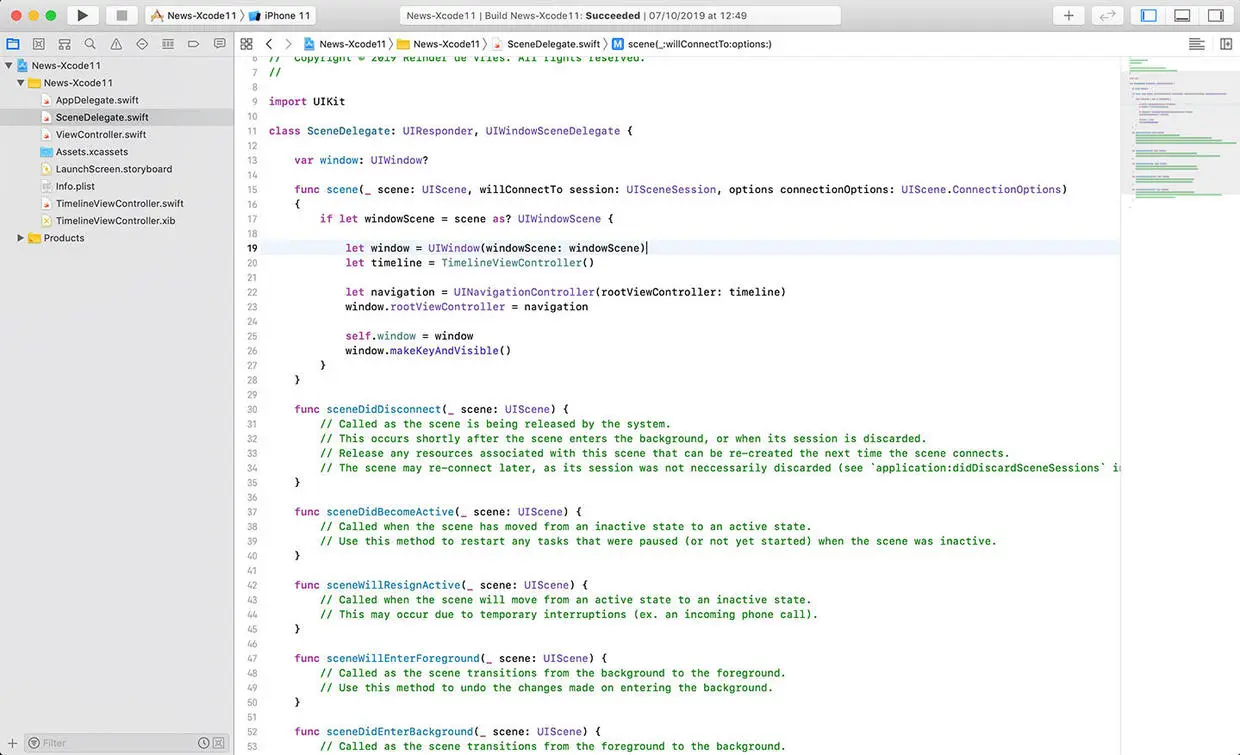The height and width of the screenshot is (755, 1240).
Task: Show only recently modified files filter
Action: 204,743
